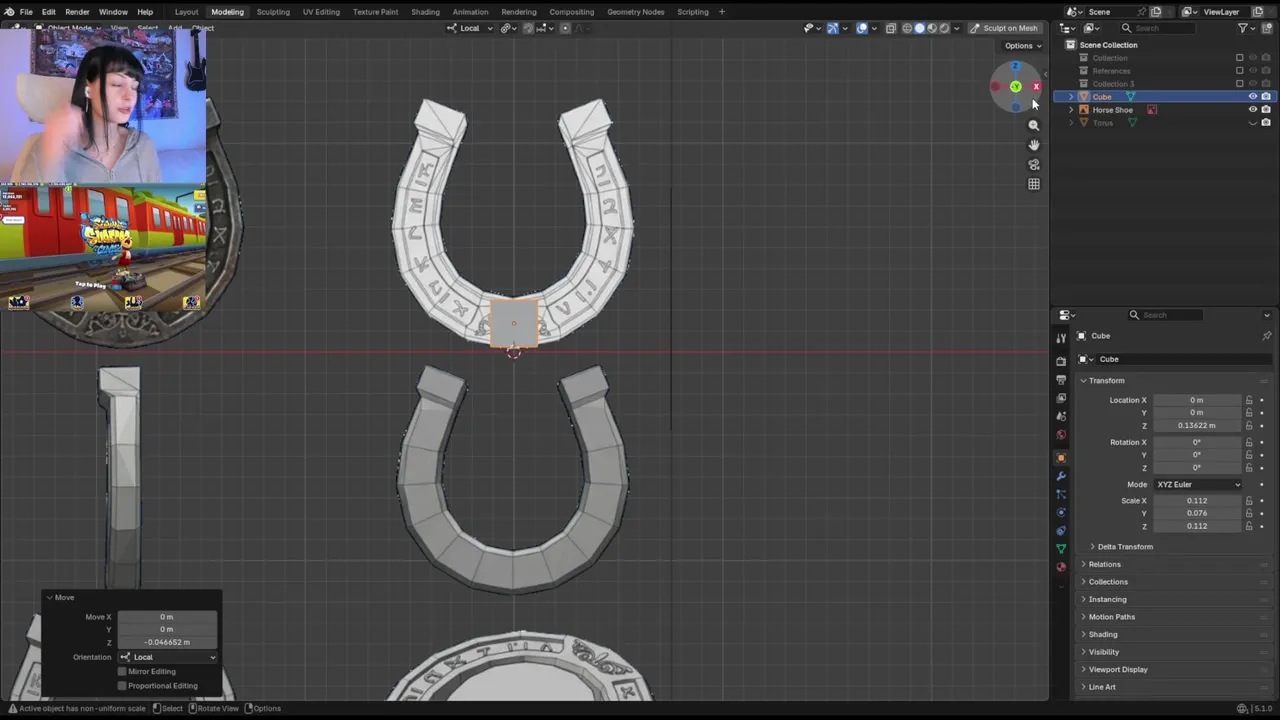This screenshot has height=720, width=1280.
Task: Click the ViewLayer name field
Action: [1226, 12]
